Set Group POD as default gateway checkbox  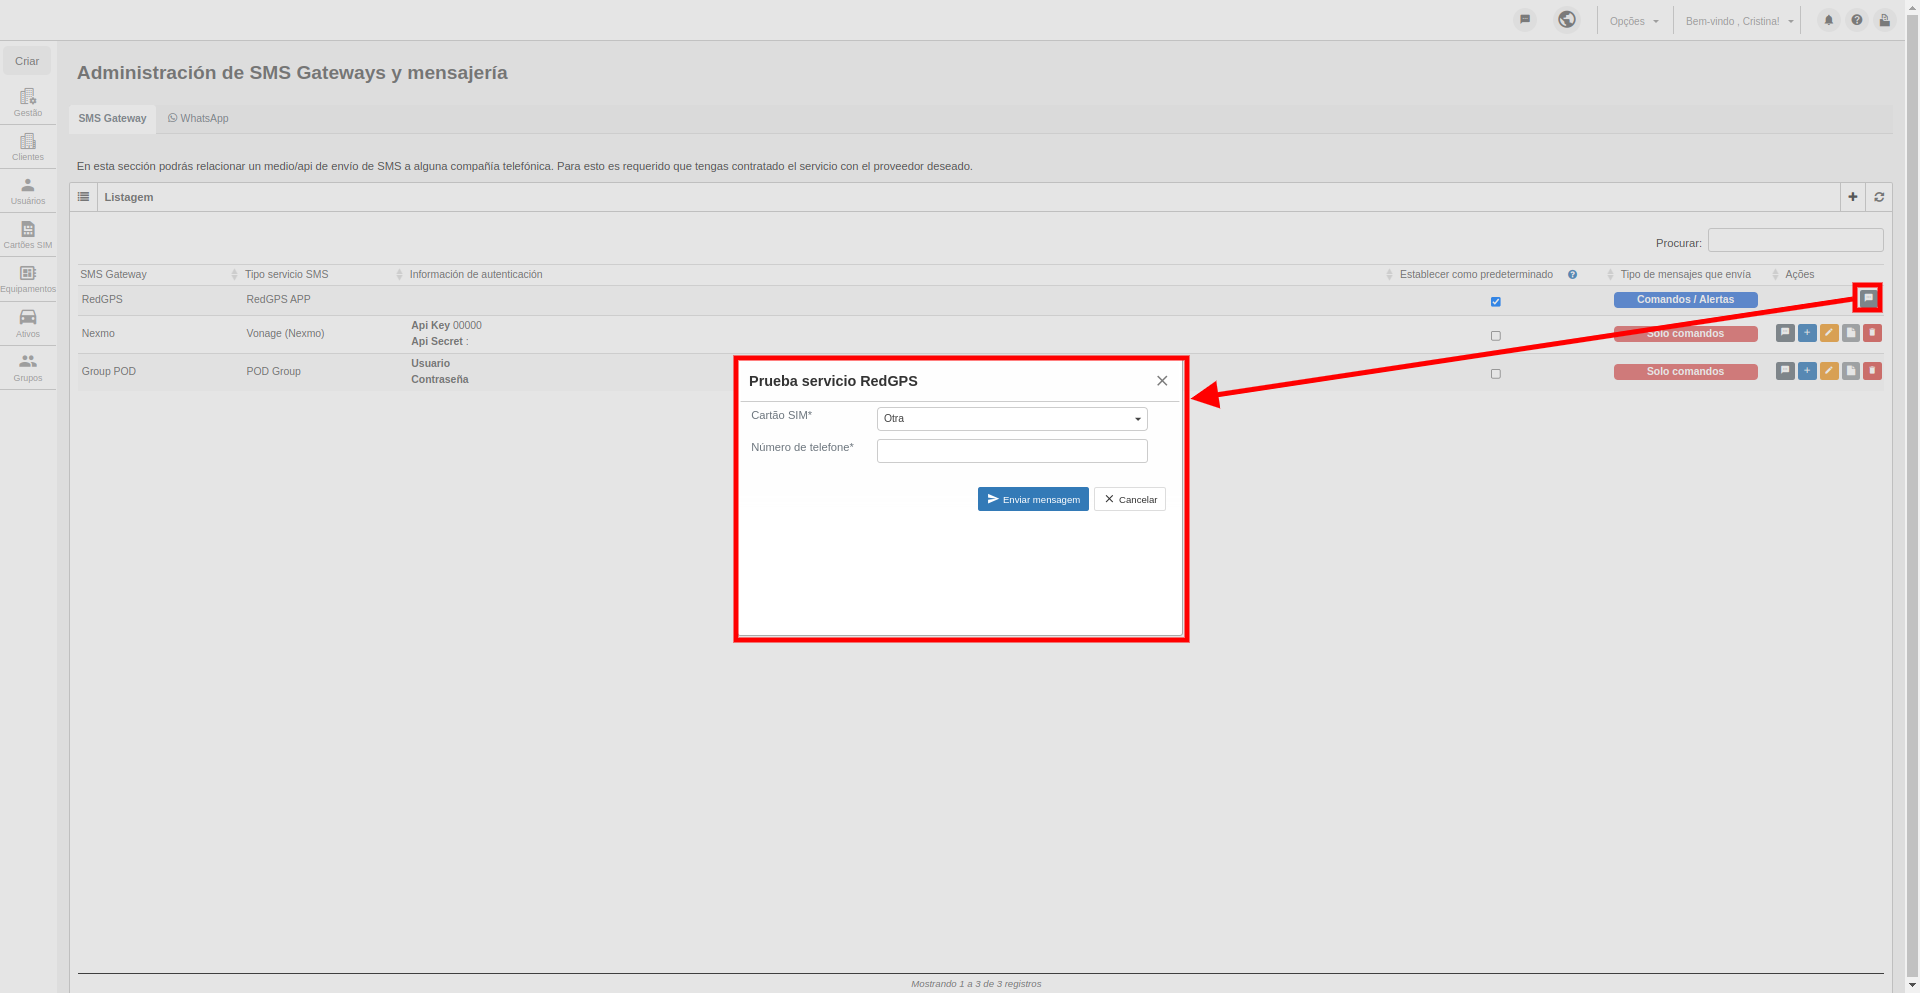(x=1495, y=373)
